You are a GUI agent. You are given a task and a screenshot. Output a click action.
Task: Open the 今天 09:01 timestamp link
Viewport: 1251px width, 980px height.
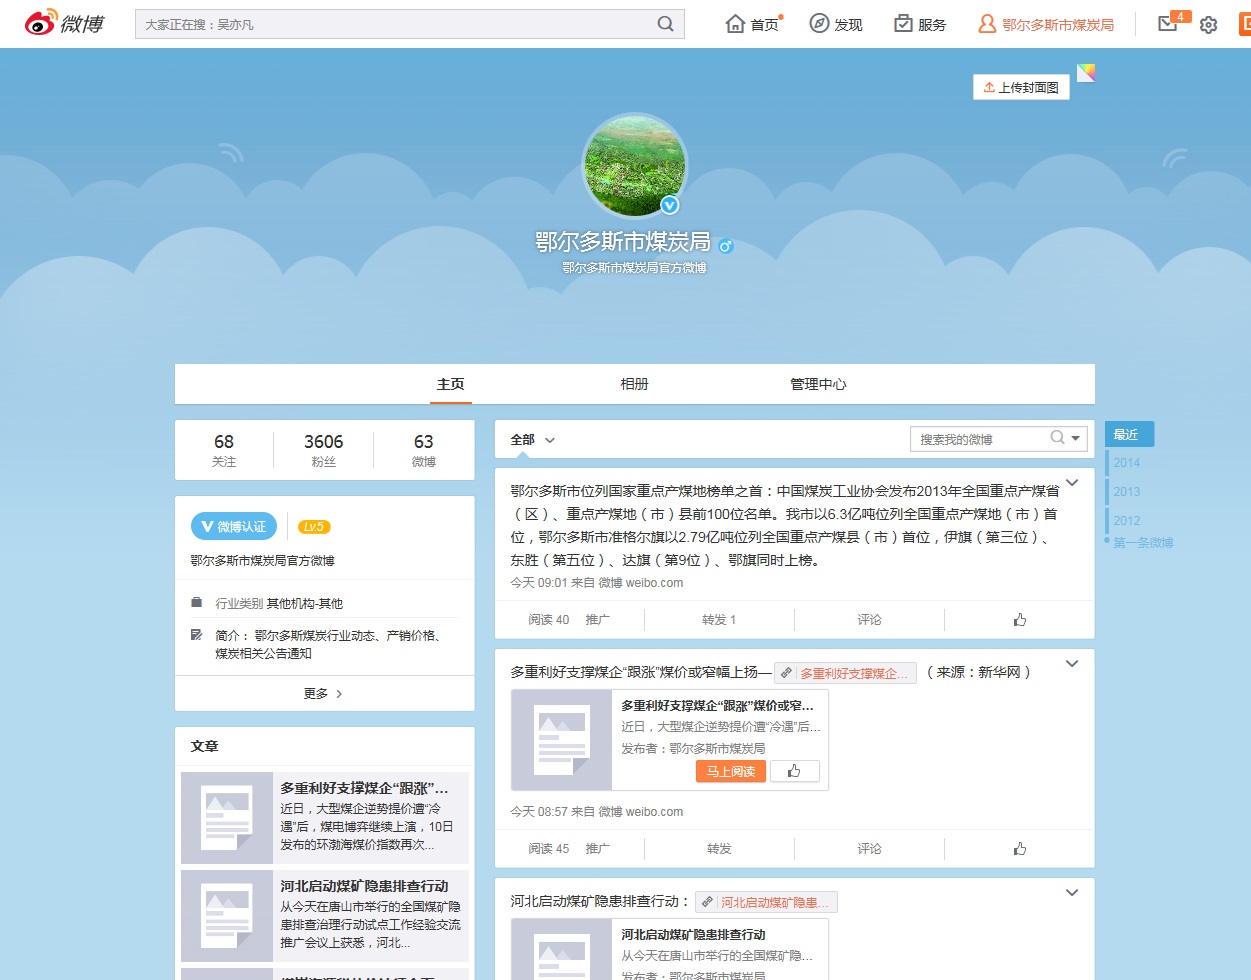tap(539, 583)
